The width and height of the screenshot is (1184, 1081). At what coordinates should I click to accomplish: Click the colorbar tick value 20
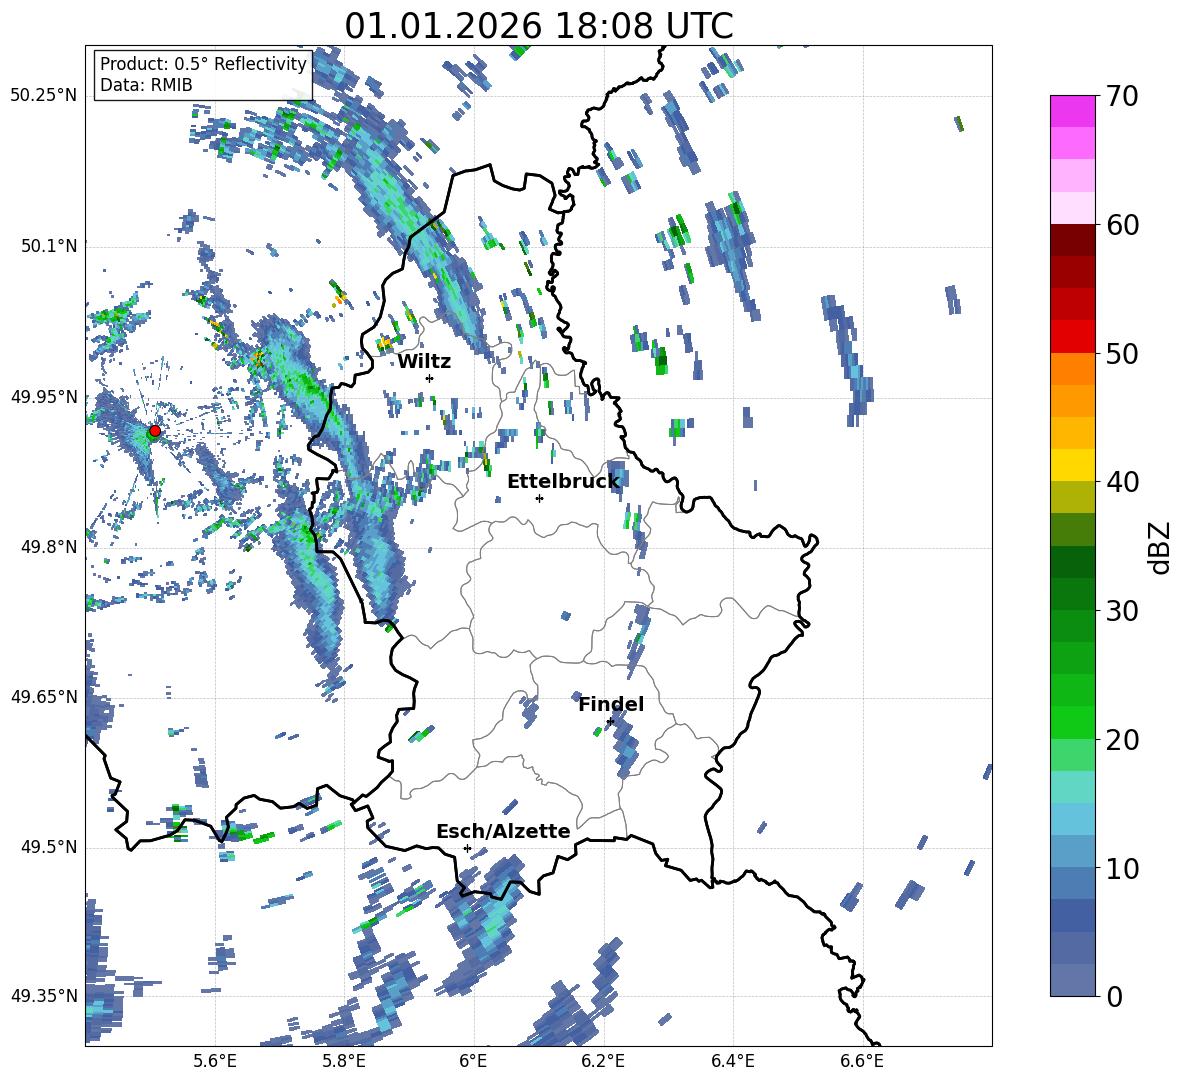click(1122, 739)
